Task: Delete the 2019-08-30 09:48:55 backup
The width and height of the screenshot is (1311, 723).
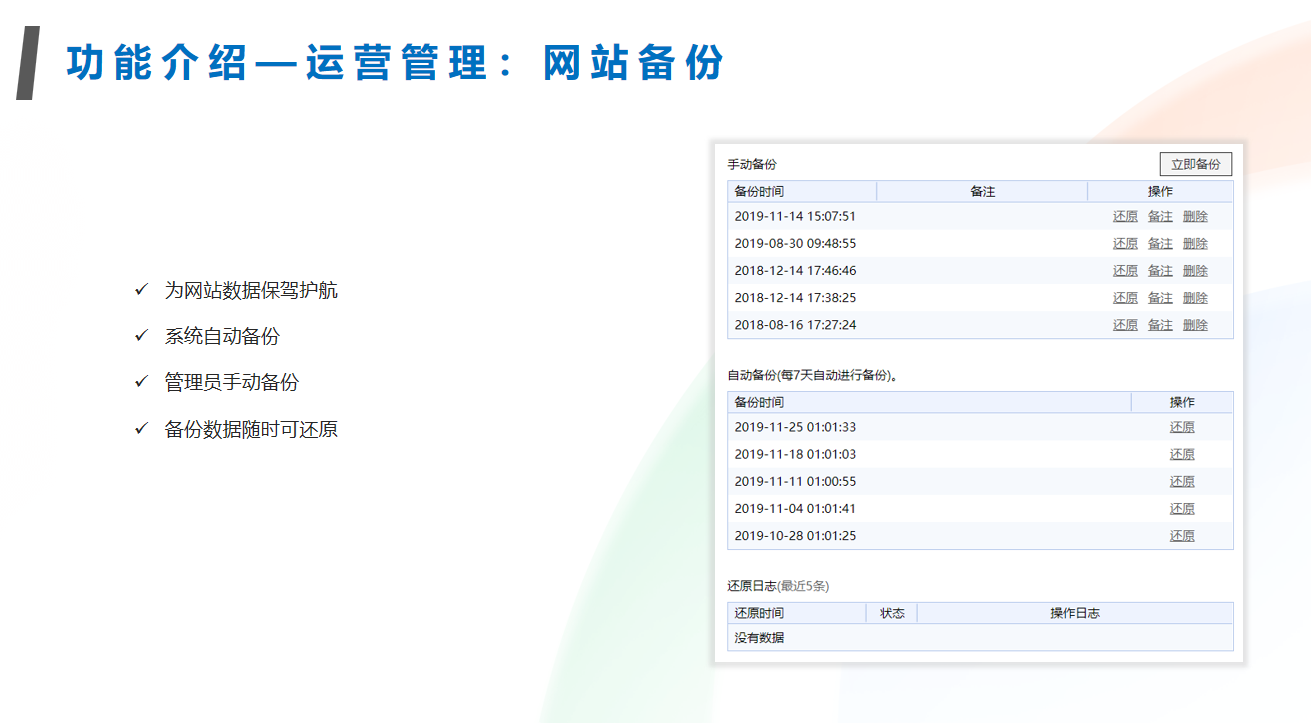Action: (x=1195, y=244)
